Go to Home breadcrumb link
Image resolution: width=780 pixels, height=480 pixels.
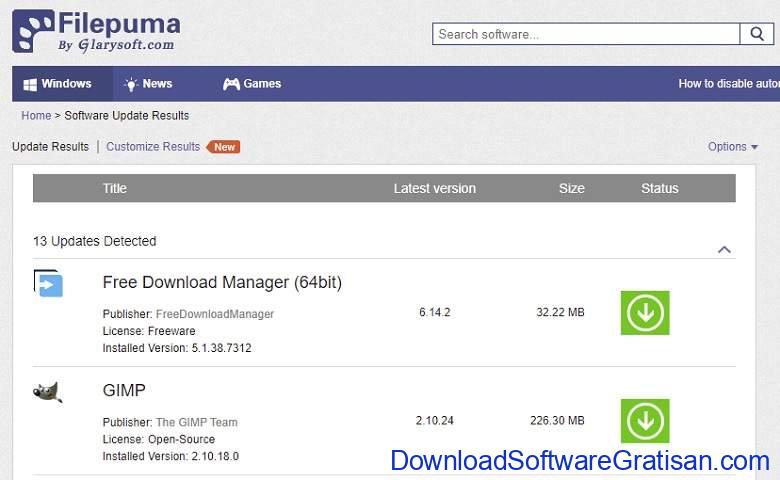[36, 115]
